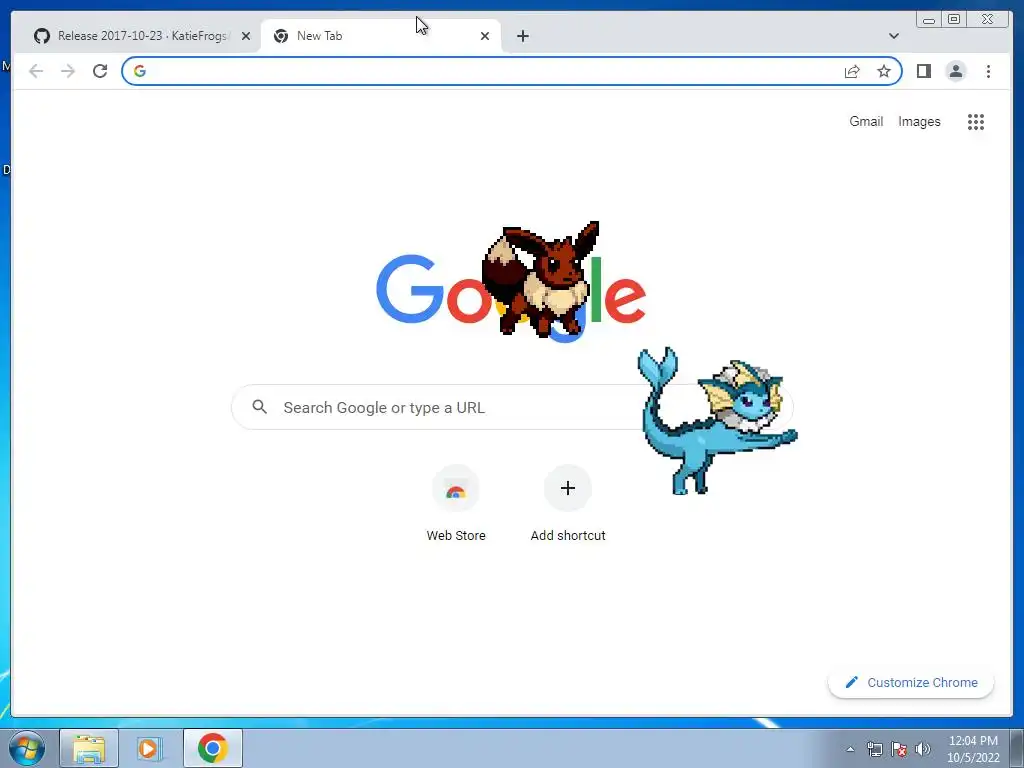Open the Windows Start menu orb
The height and width of the screenshot is (768, 1024).
point(26,748)
